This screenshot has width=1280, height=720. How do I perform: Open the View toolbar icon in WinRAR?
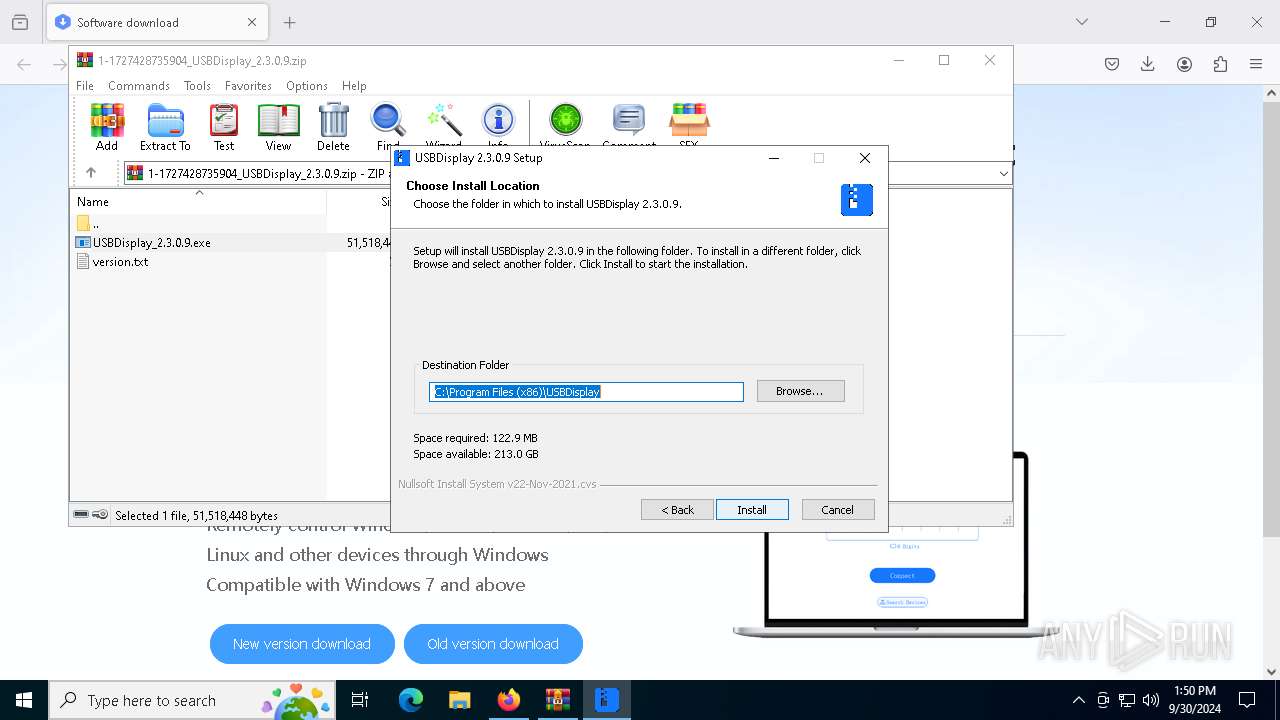click(278, 127)
